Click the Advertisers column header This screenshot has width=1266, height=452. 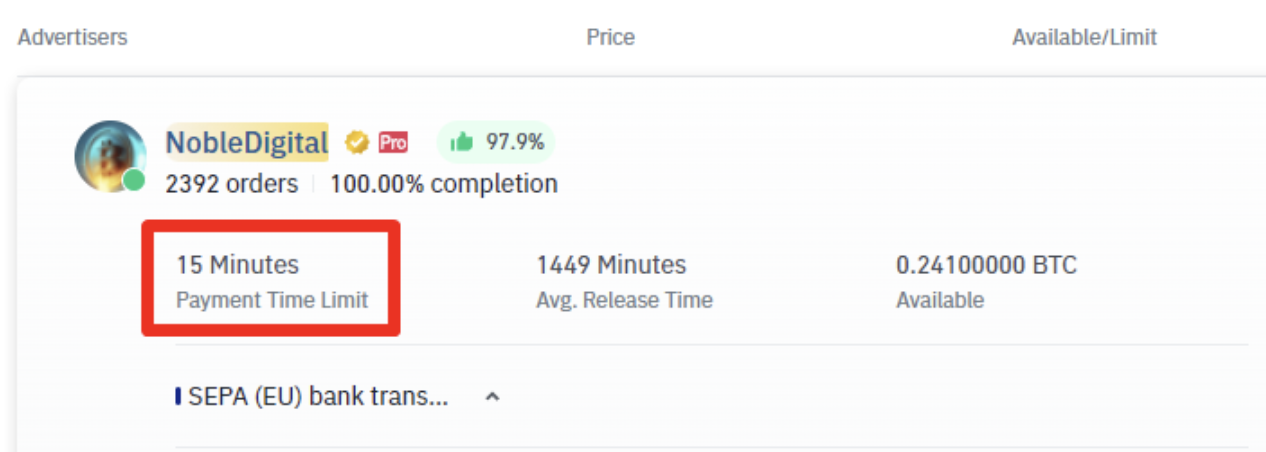pyautogui.click(x=73, y=38)
